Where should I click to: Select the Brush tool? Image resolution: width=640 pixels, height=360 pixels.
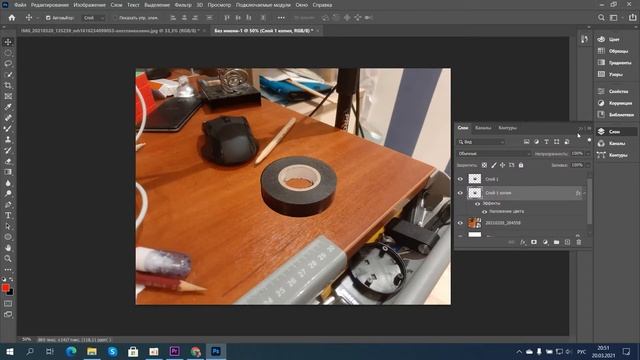click(x=8, y=129)
